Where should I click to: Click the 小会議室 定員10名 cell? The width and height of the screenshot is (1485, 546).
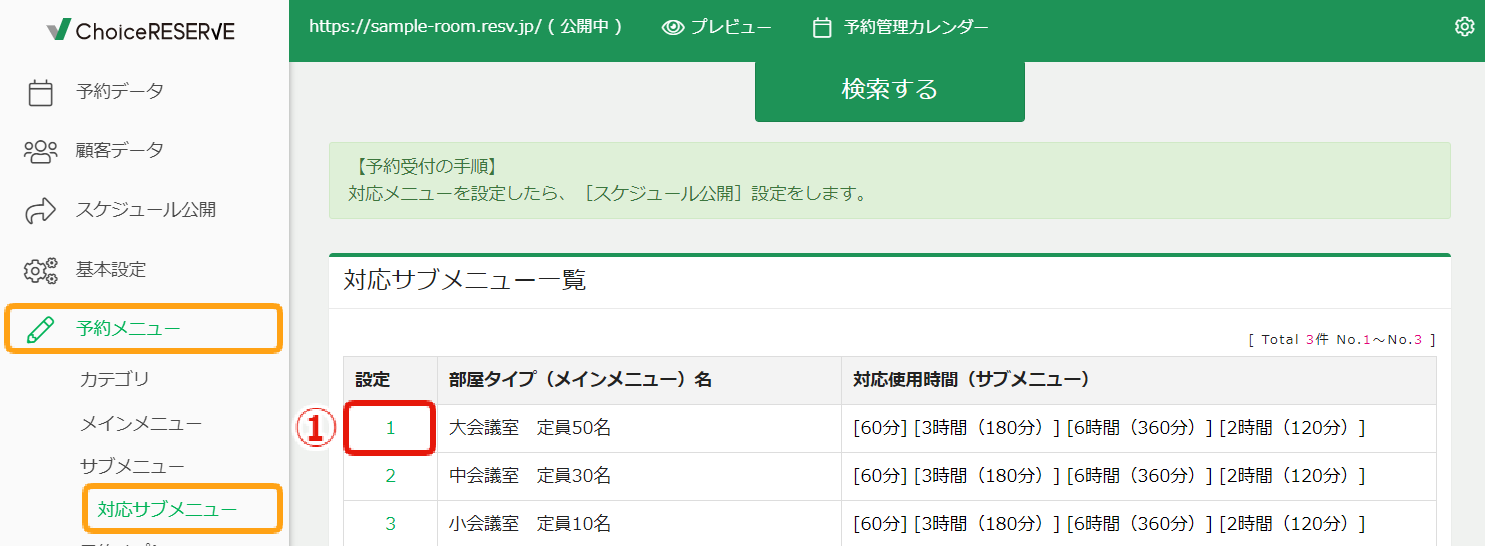(639, 524)
